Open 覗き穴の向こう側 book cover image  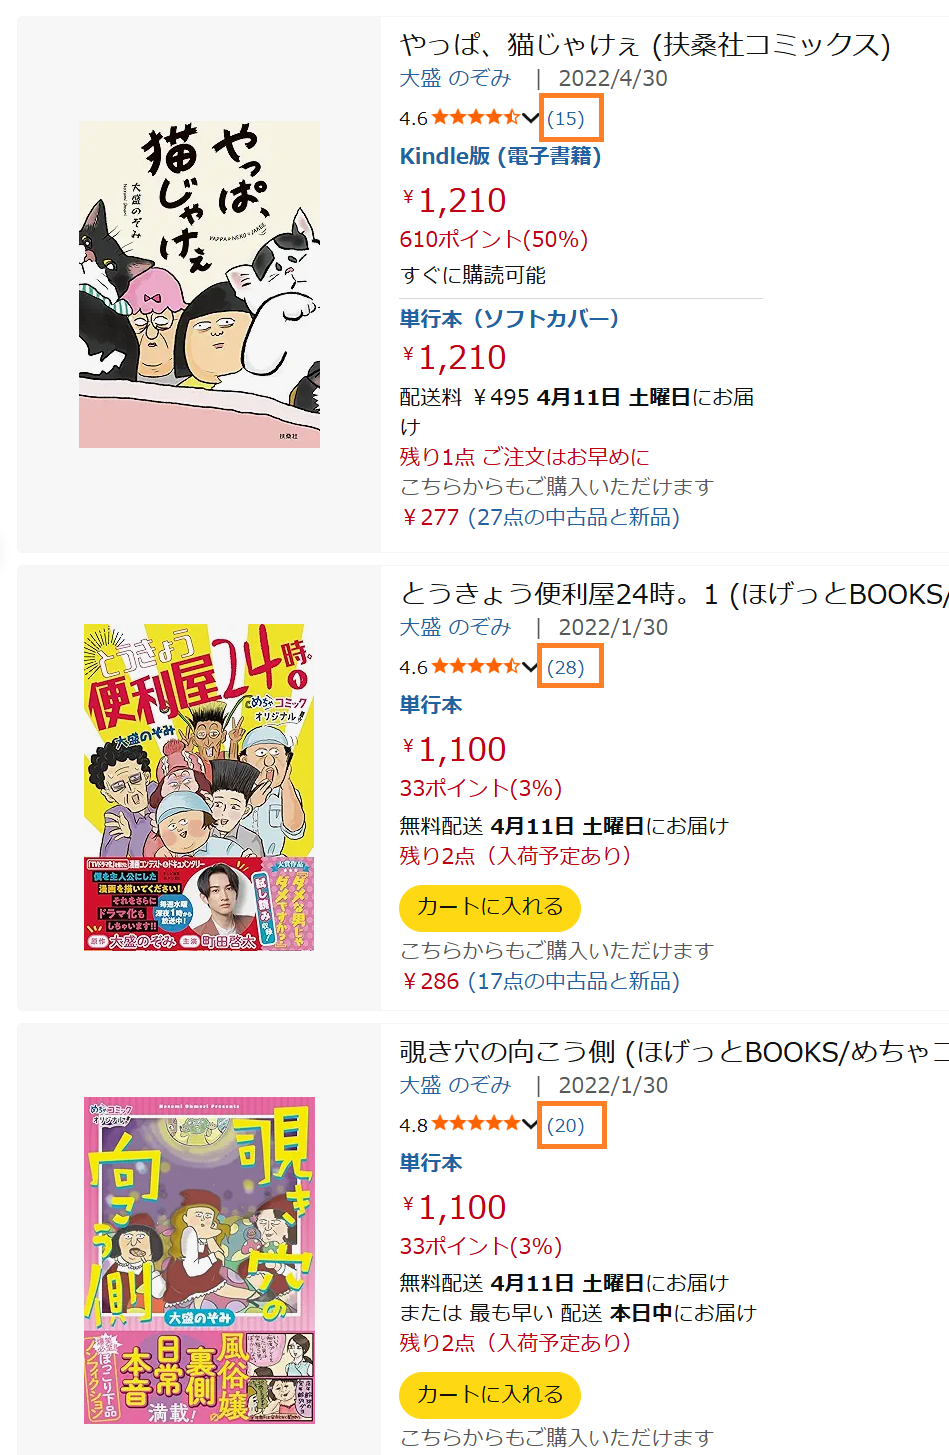(x=199, y=1260)
